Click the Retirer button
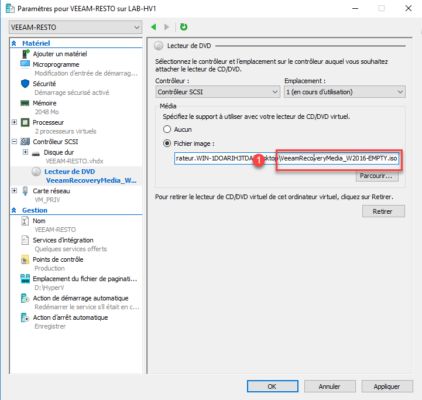This screenshot has height=400, width=422. tap(383, 211)
